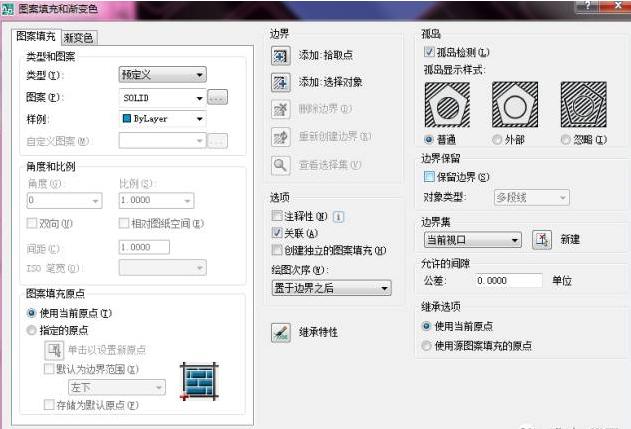Open the 比例 dropdown

point(157,200)
